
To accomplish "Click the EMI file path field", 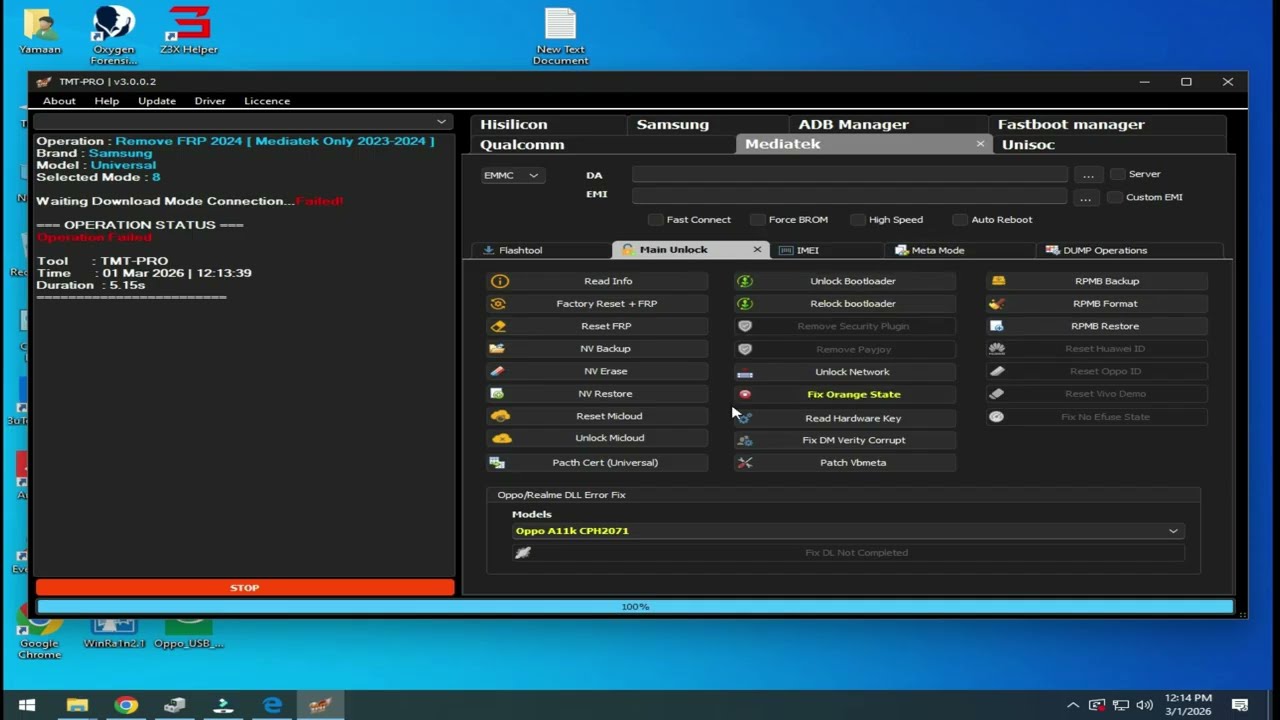I will tap(849, 196).
